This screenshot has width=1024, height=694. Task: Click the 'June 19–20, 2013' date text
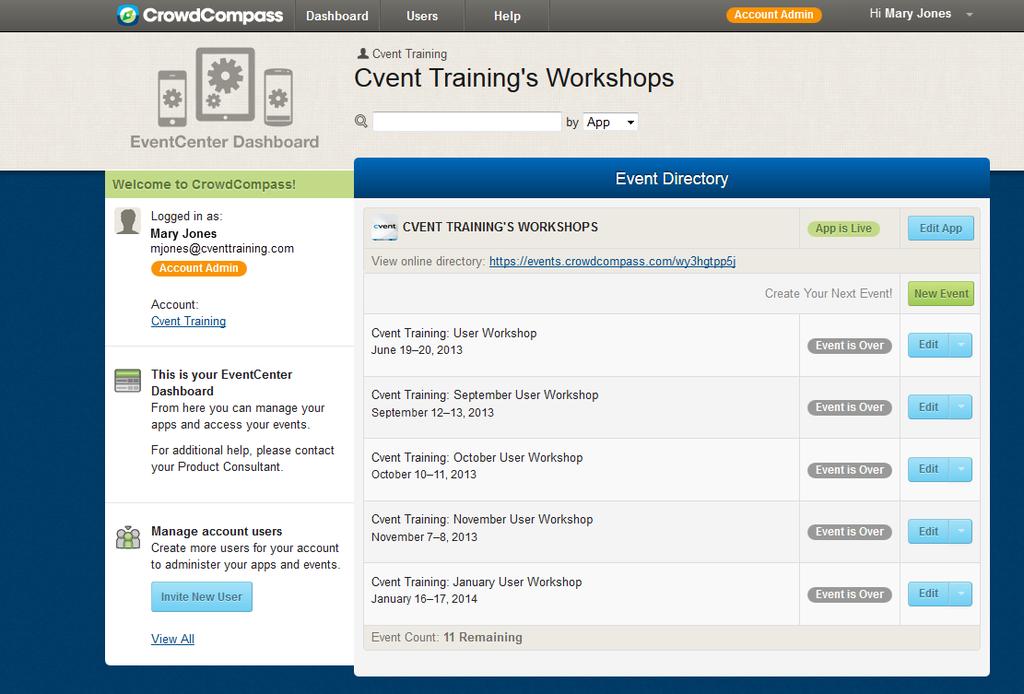point(417,350)
